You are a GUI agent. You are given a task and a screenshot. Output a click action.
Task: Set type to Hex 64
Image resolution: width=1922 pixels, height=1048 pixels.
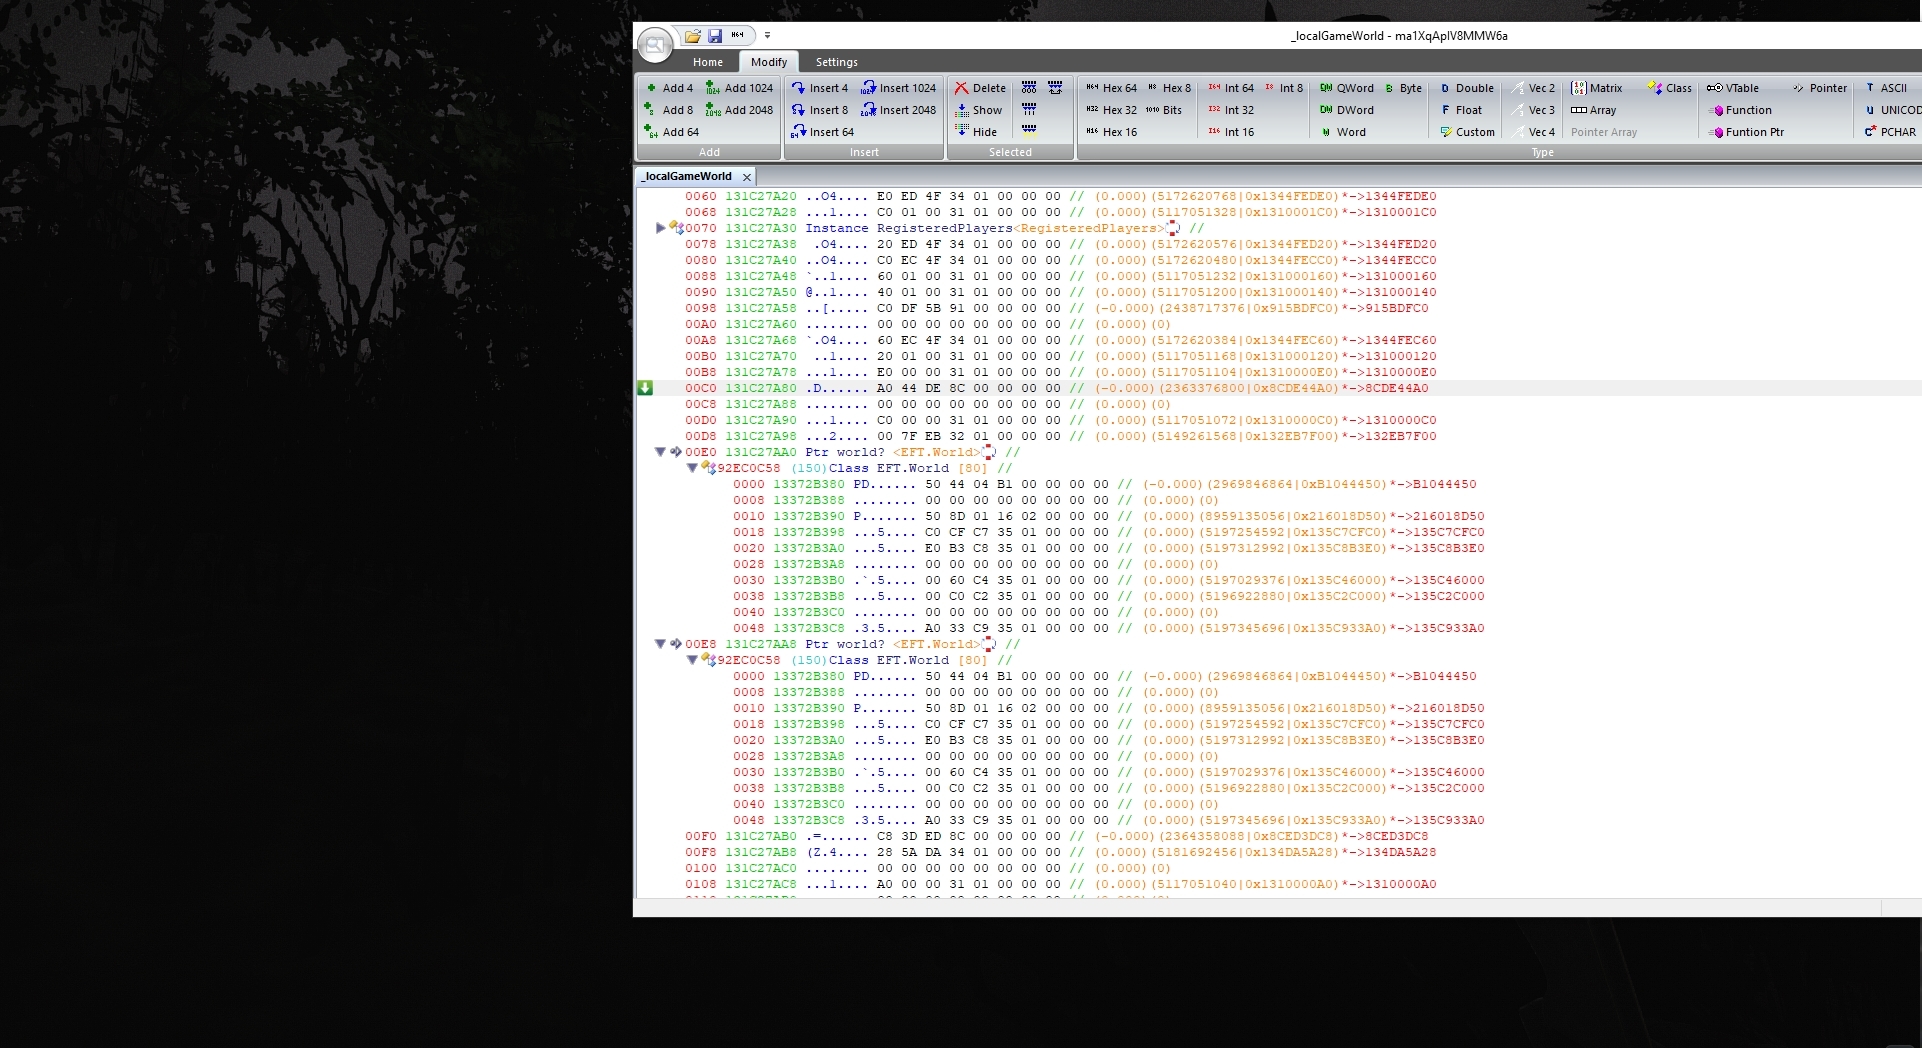pos(1112,88)
